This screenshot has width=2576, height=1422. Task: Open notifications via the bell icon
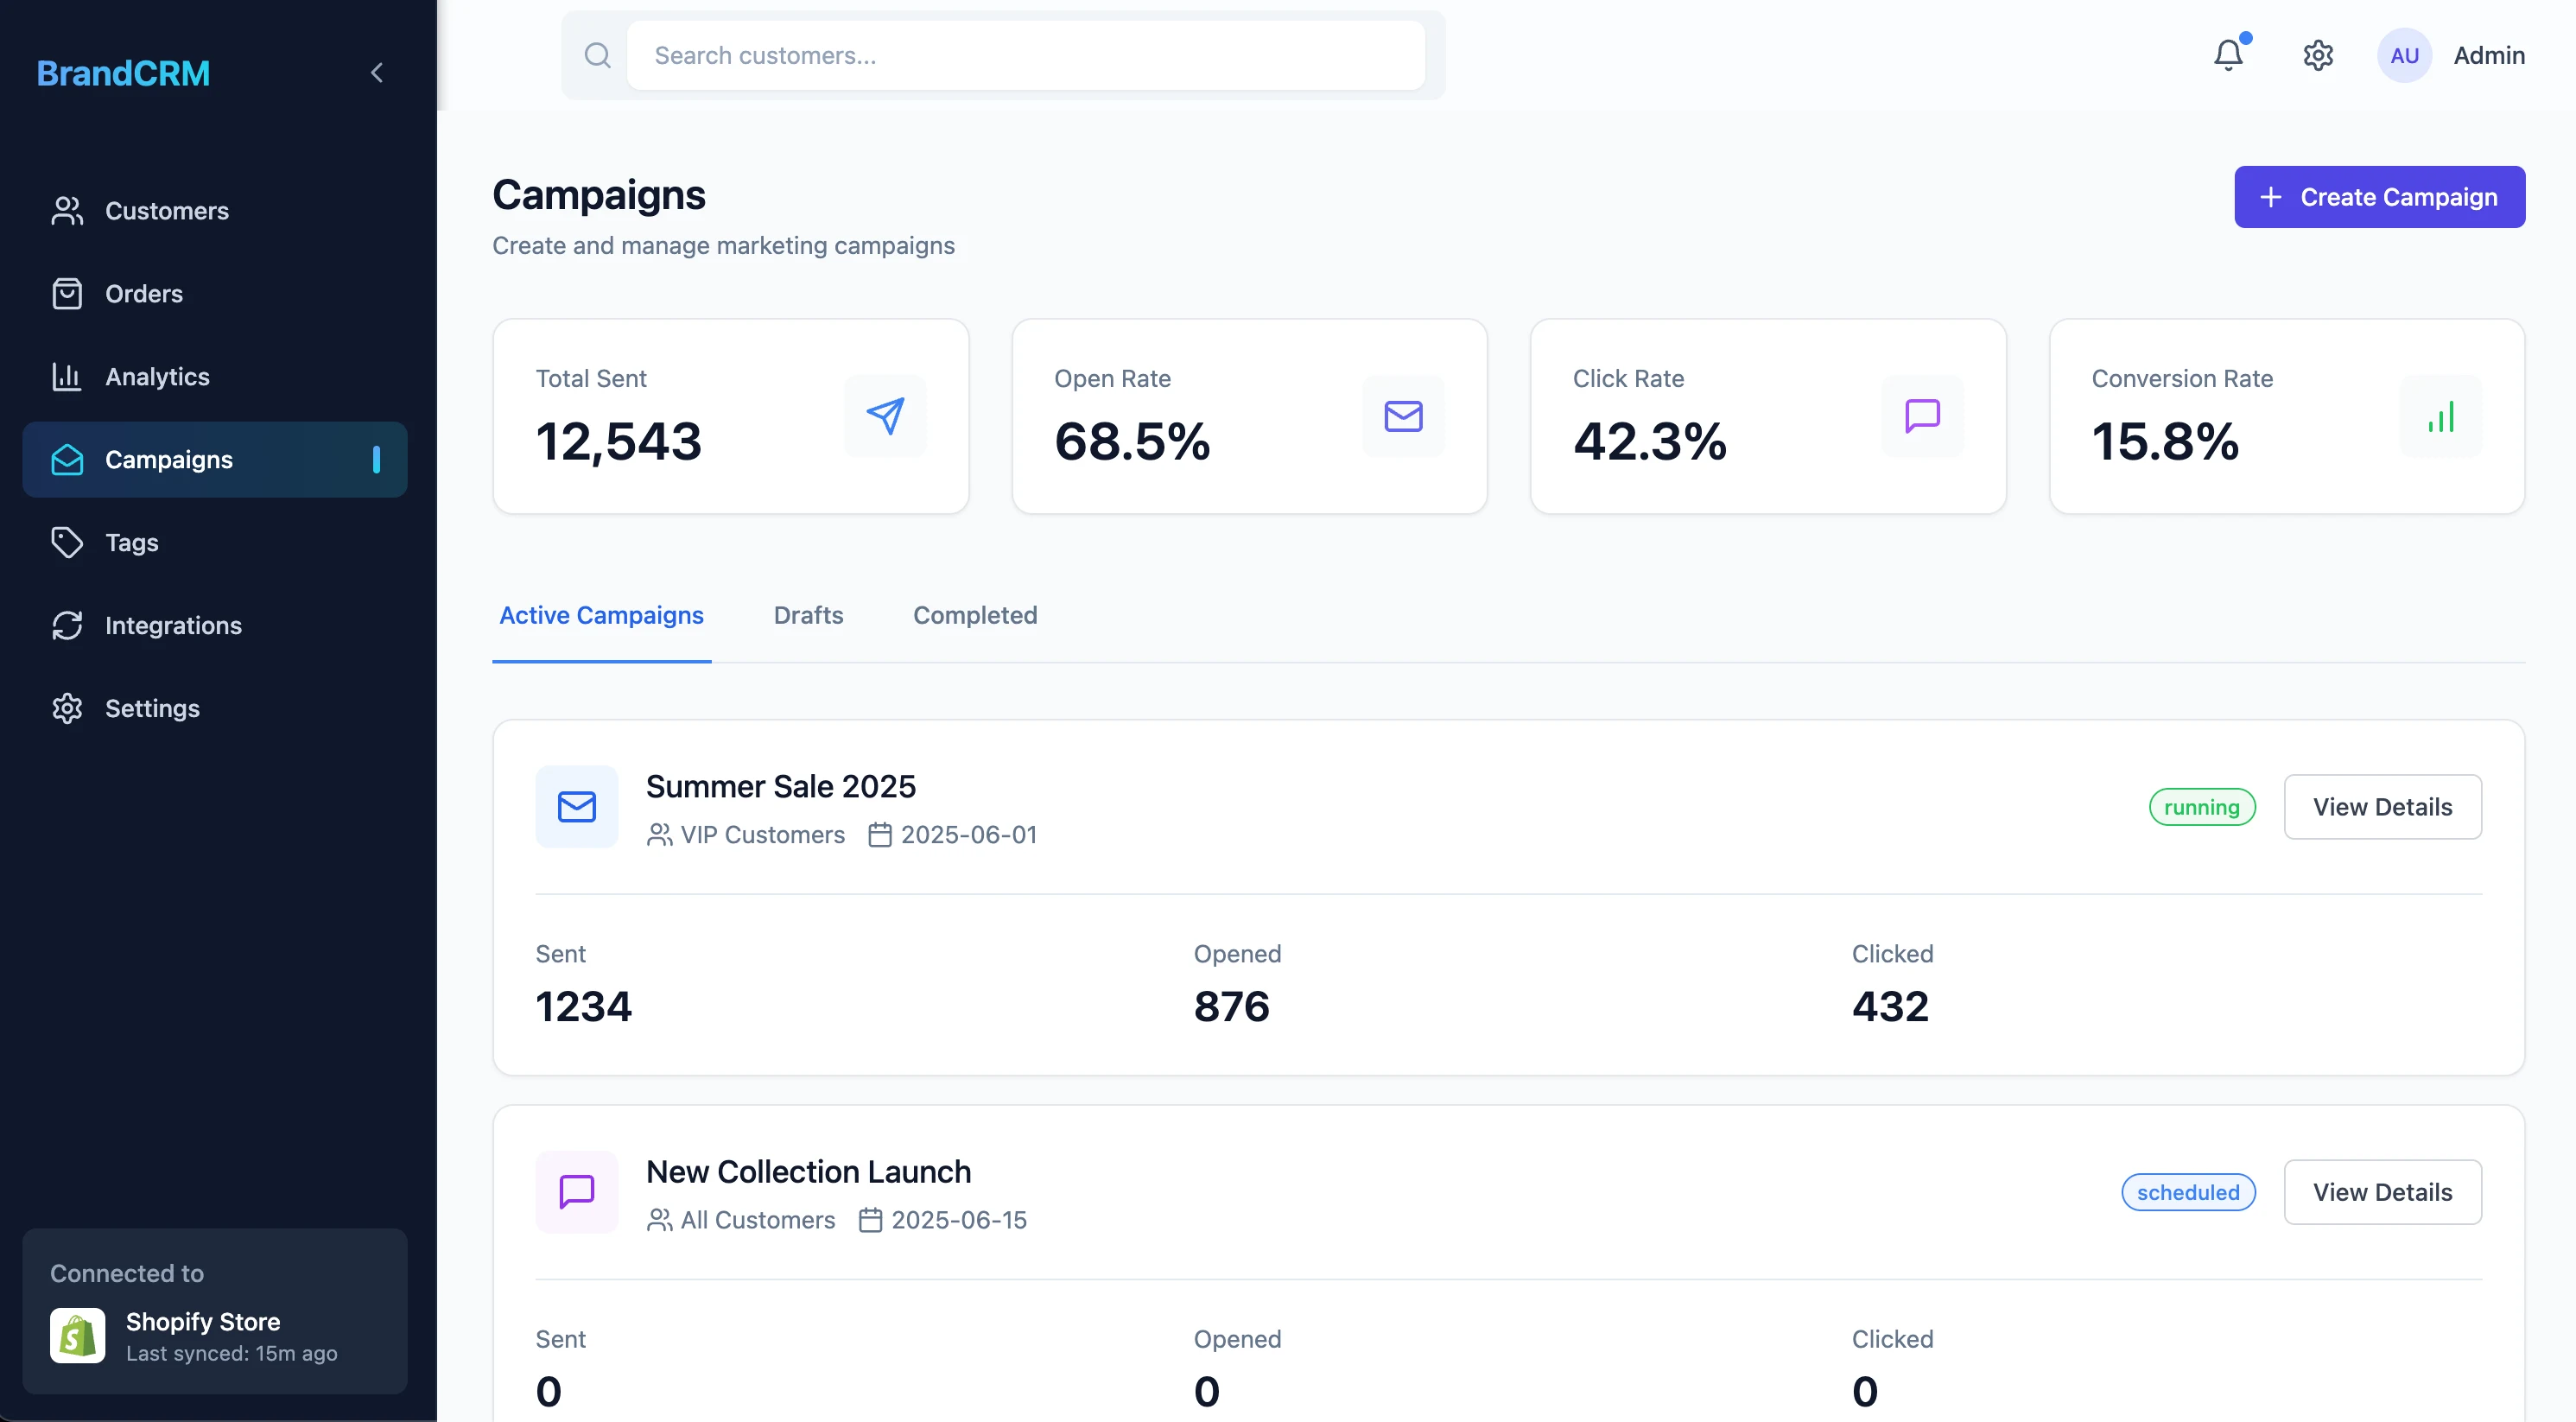pos(2229,55)
